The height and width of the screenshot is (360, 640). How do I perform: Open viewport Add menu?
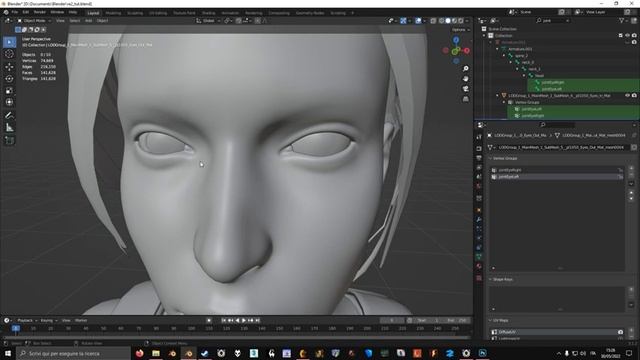(89, 20)
